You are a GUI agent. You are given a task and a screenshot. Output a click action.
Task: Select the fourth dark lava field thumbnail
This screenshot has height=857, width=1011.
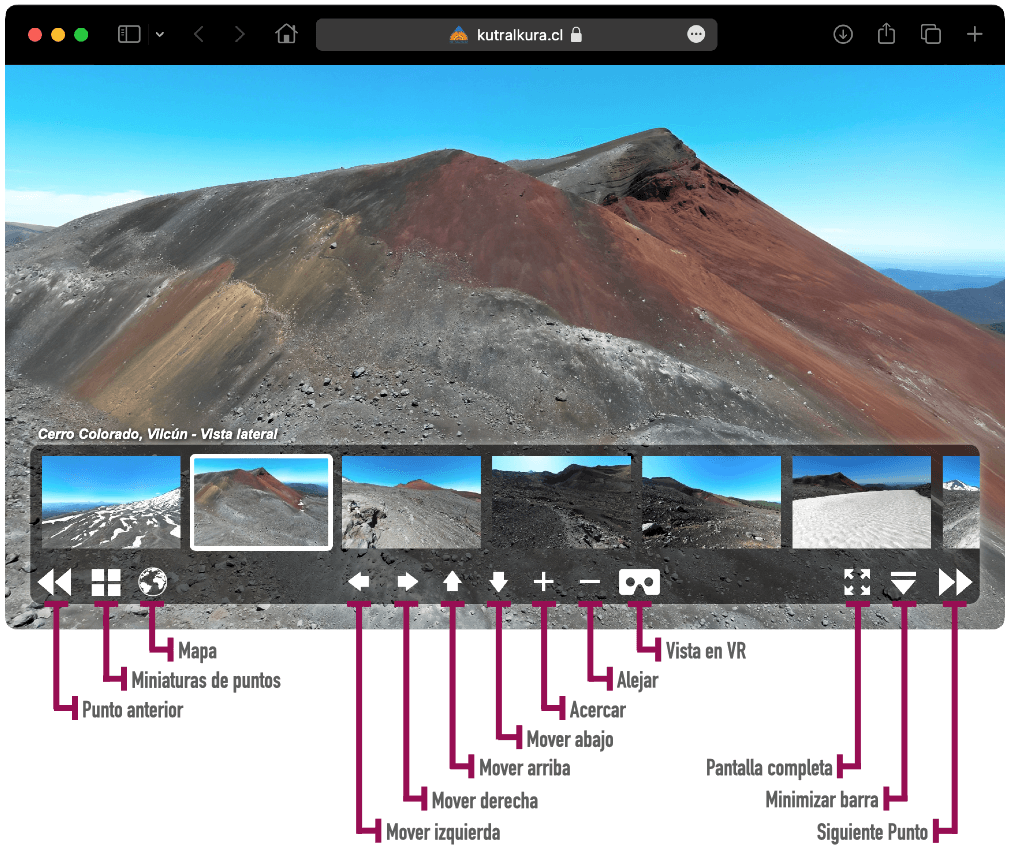[x=561, y=502]
